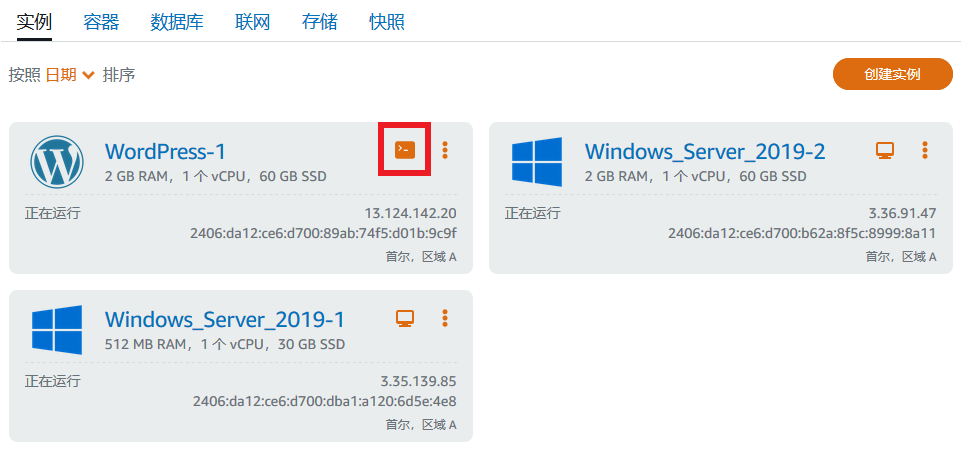Switch to the 实例 tab
The width and height of the screenshot is (970, 454).
click(34, 21)
